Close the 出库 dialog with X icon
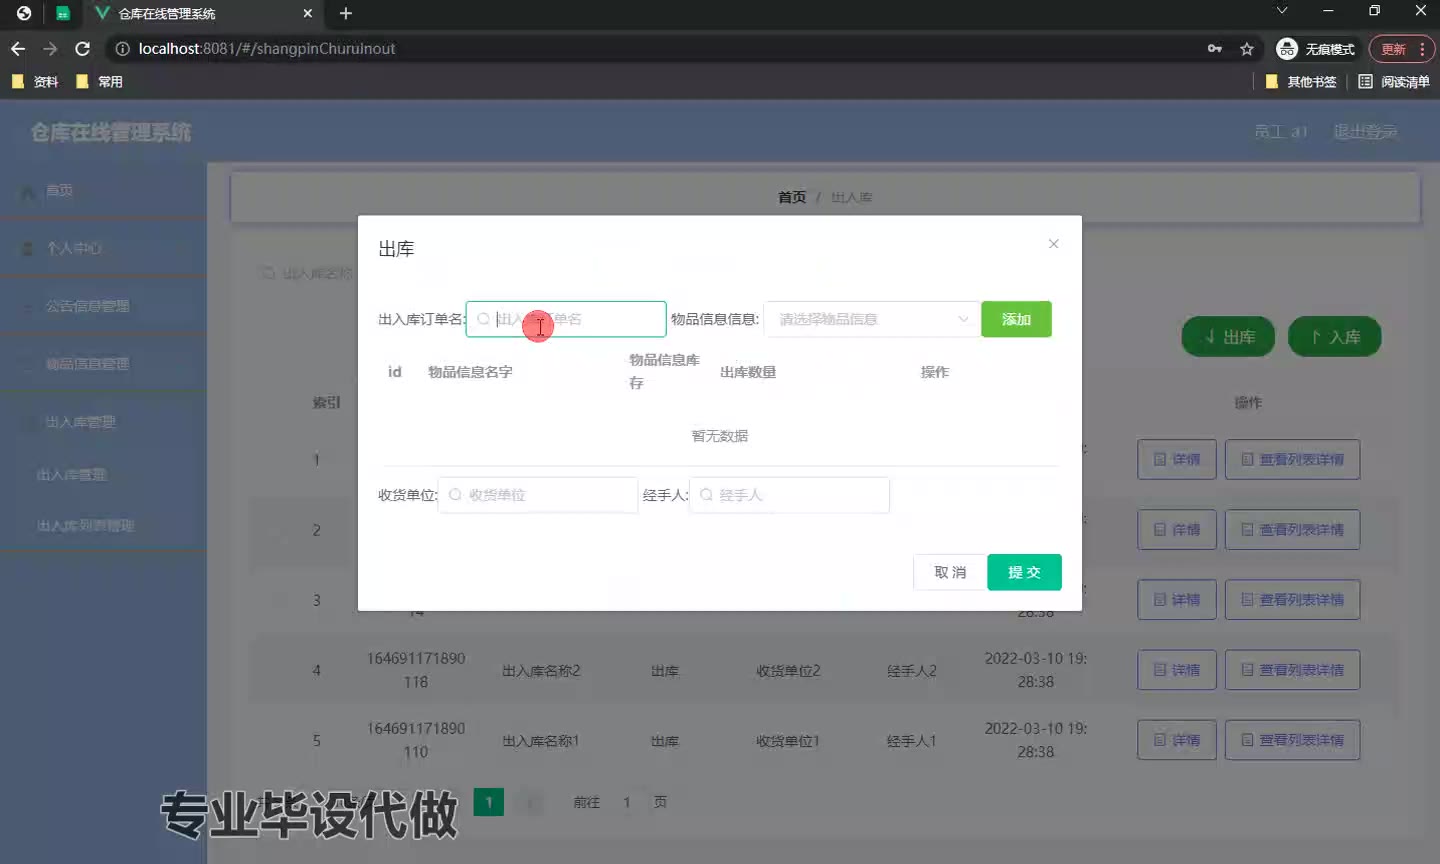 point(1053,244)
